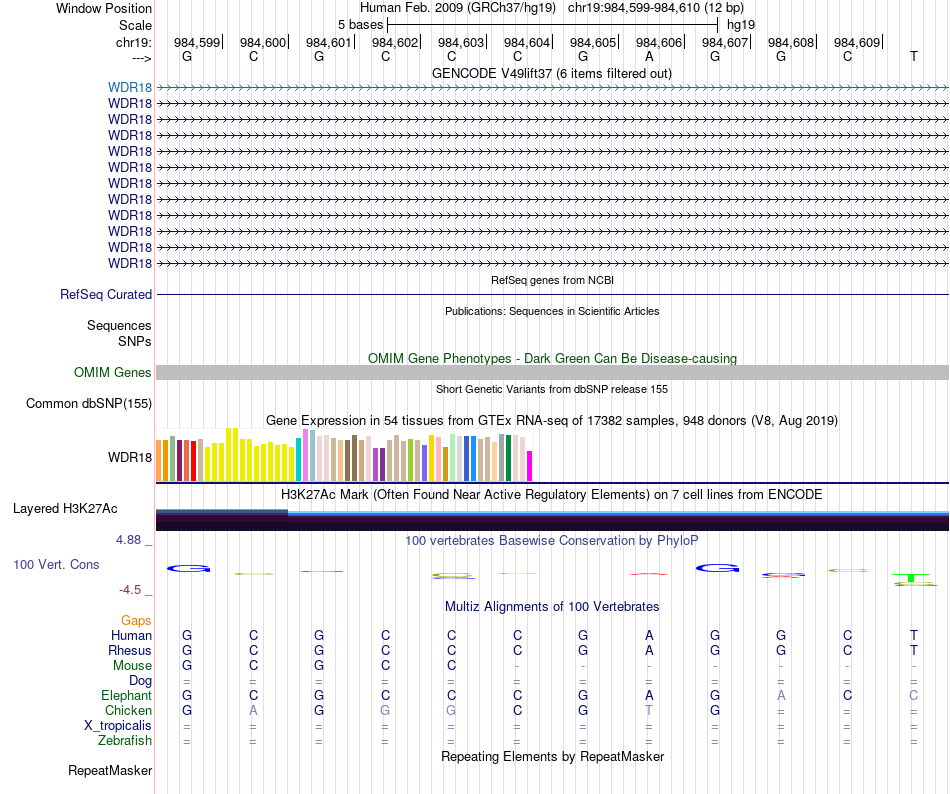
Task: Click the RefSeq Curated intron line
Action: (552, 294)
